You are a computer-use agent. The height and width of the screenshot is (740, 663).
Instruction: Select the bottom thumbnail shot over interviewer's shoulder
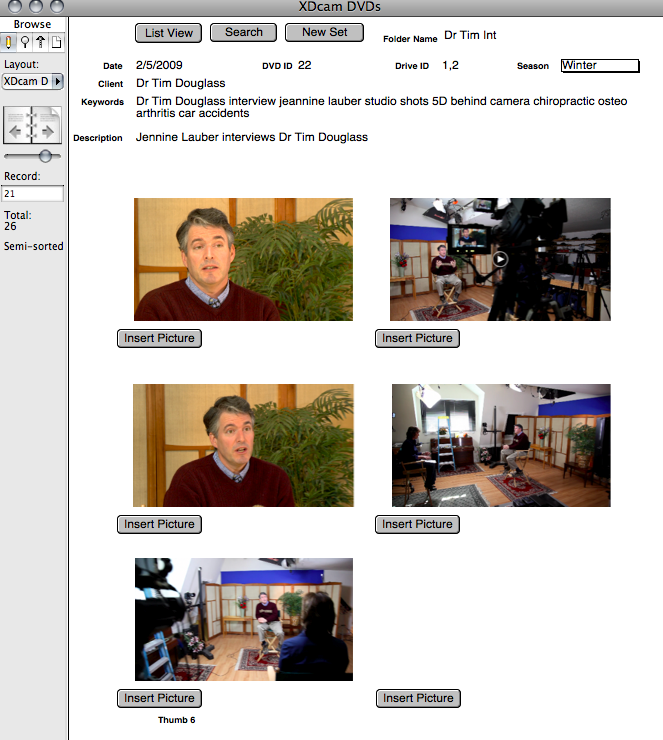point(244,619)
